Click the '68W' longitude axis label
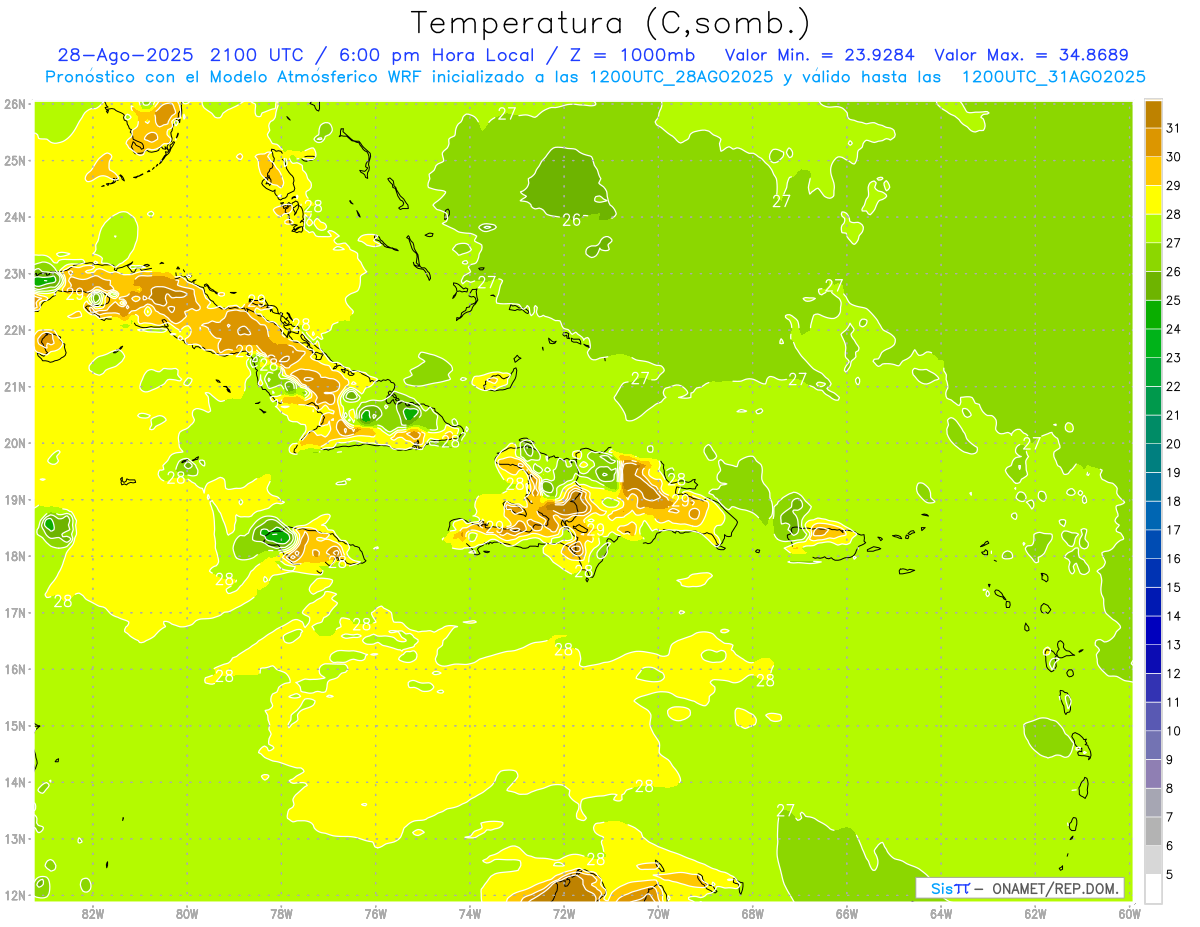1200x927 pixels. (752, 913)
